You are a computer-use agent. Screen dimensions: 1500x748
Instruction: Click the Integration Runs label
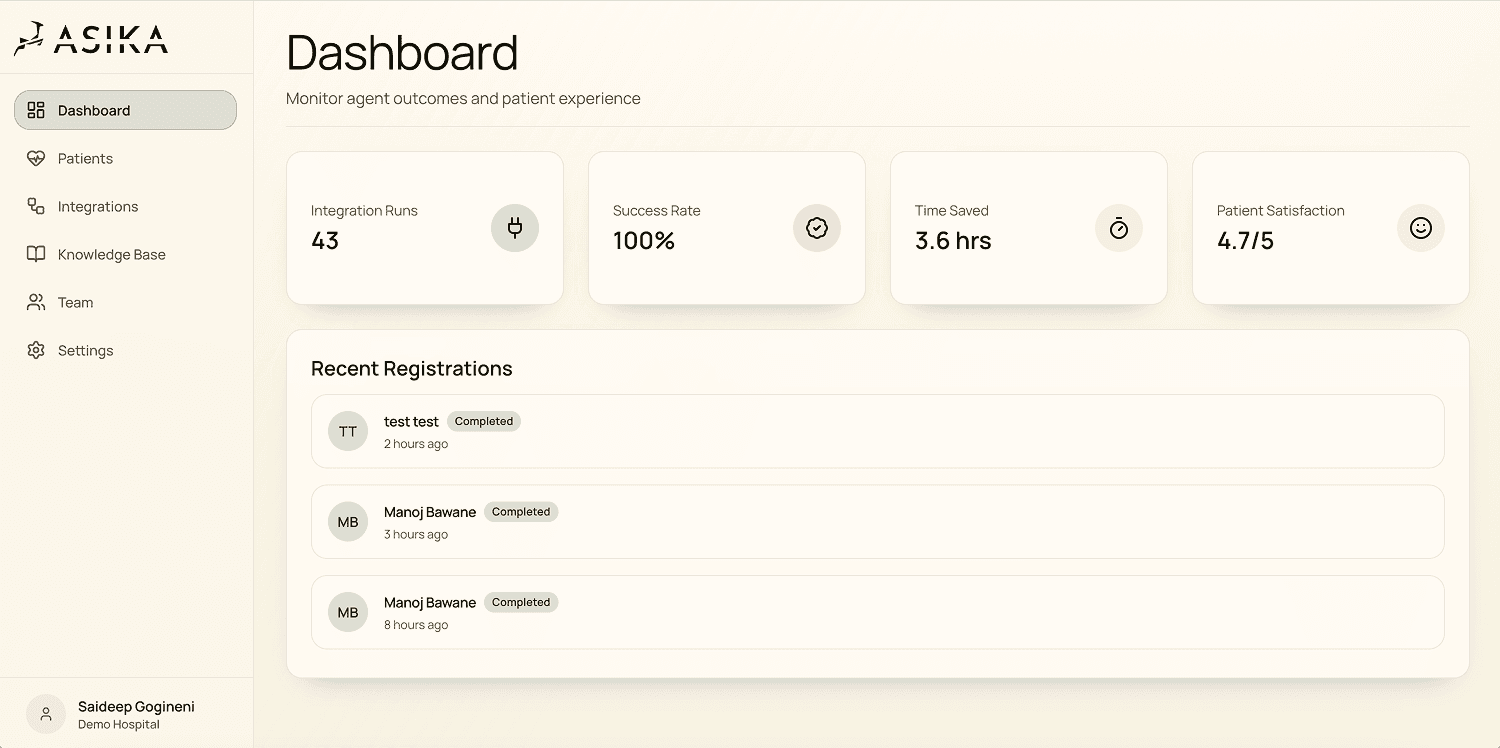(364, 211)
